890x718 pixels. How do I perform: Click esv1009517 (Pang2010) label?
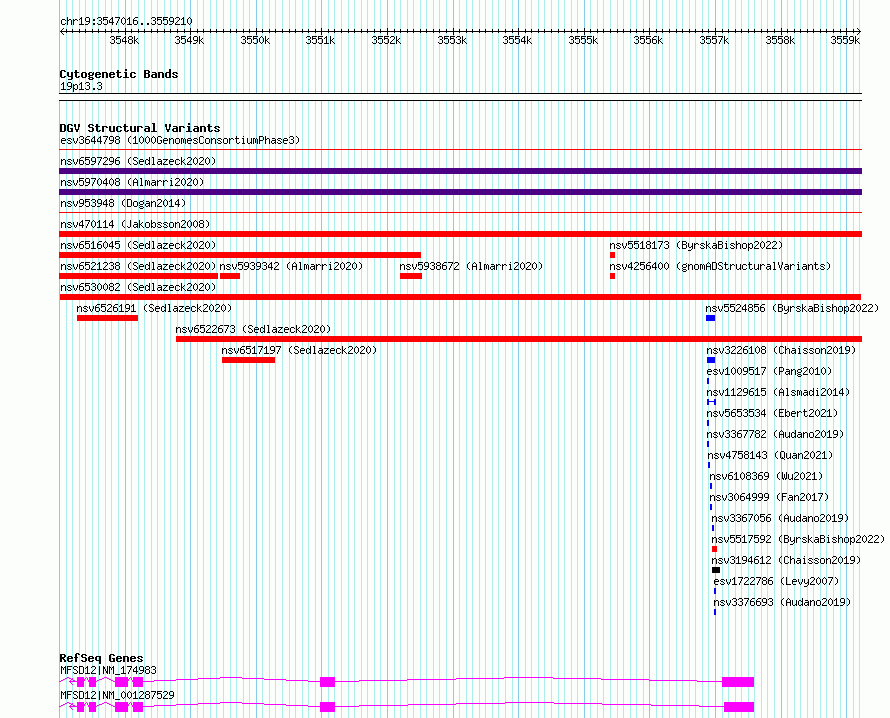coord(769,371)
